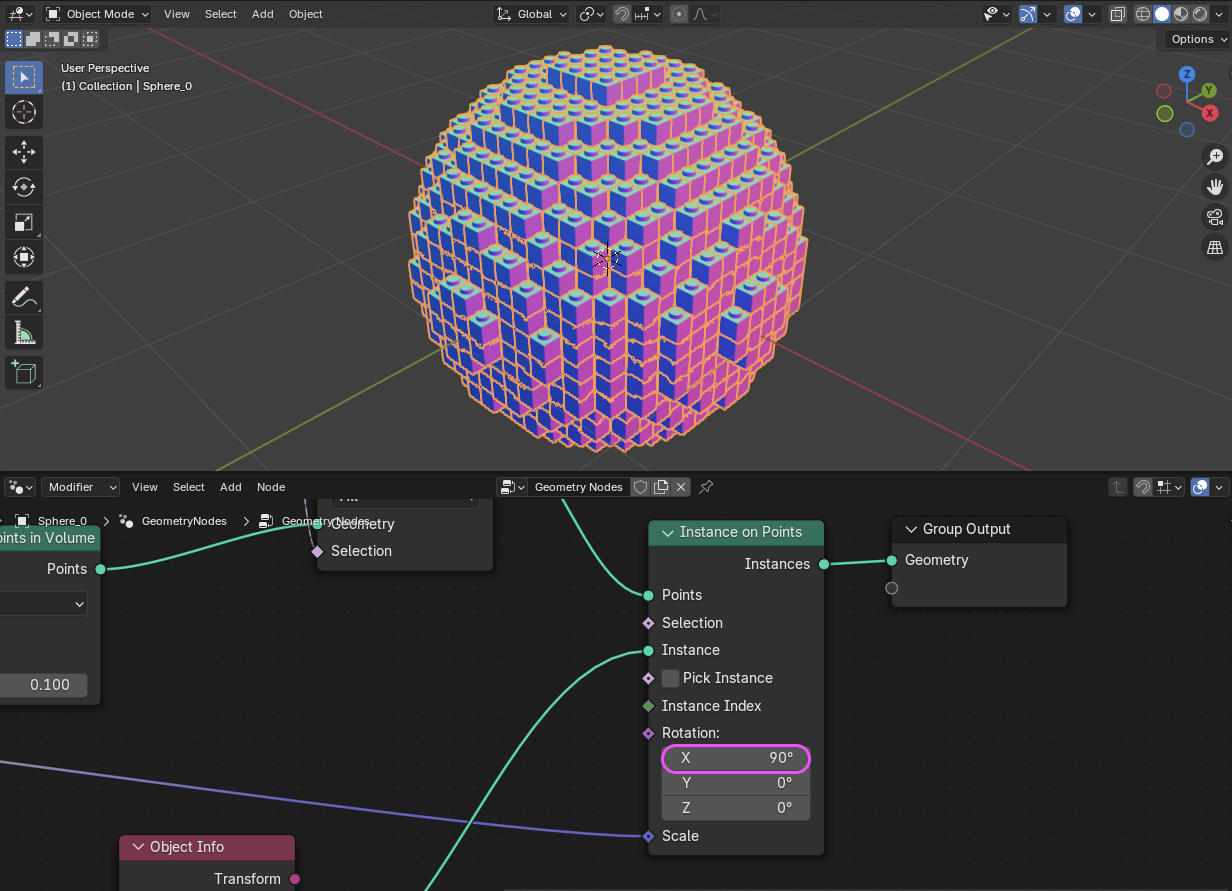Toggle viewport gizmos display
The width and height of the screenshot is (1232, 891).
(1028, 14)
